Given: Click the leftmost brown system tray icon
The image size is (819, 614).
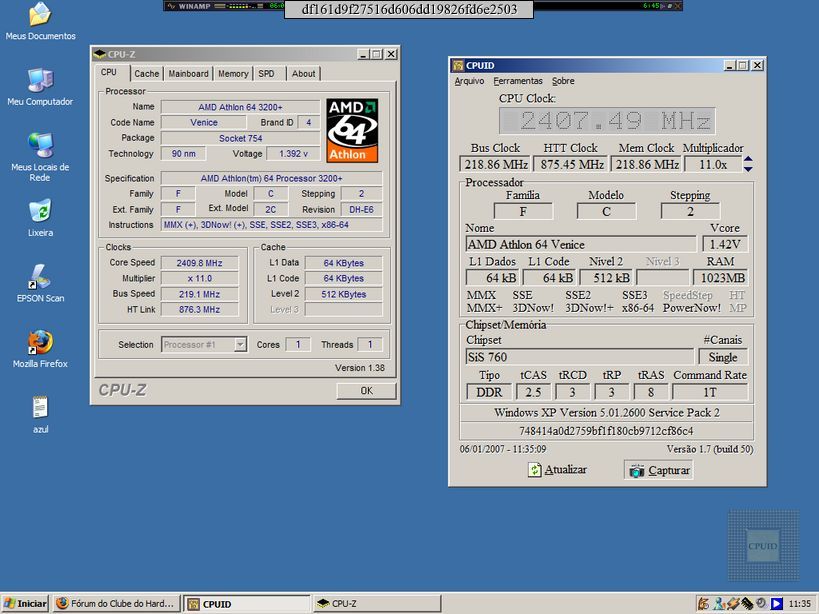Looking at the screenshot, I should click(x=704, y=604).
